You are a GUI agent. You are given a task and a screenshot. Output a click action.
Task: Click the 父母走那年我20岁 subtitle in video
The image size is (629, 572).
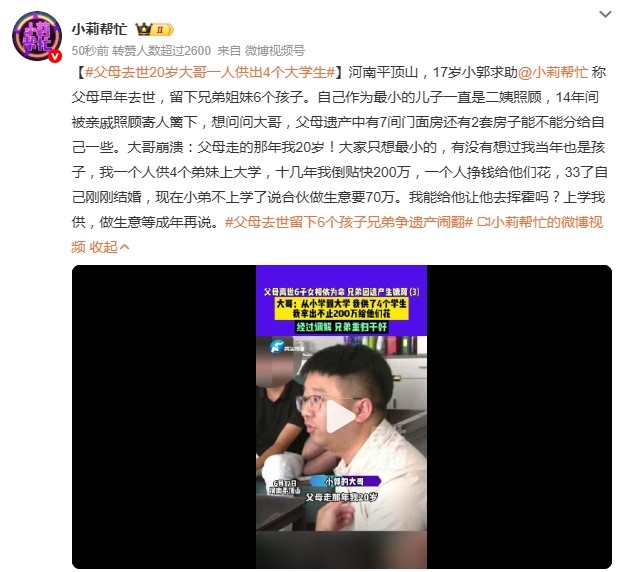pyautogui.click(x=341, y=497)
